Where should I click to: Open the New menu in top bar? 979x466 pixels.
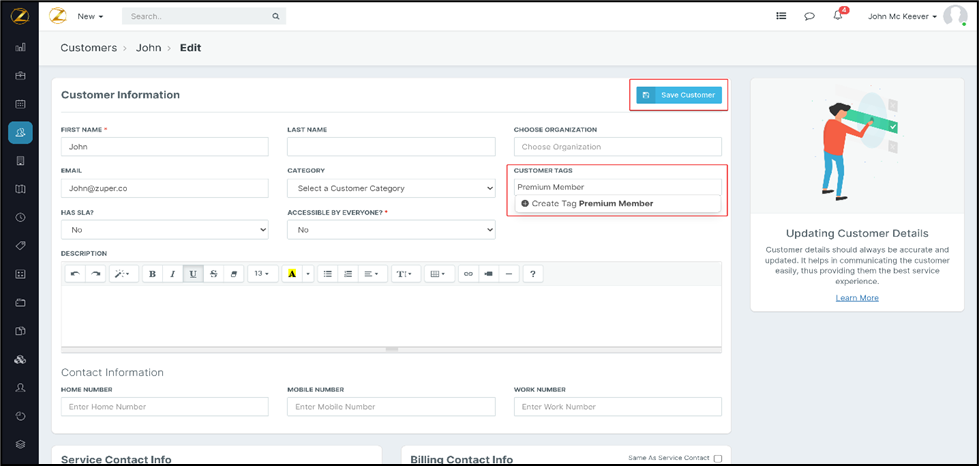pos(90,16)
